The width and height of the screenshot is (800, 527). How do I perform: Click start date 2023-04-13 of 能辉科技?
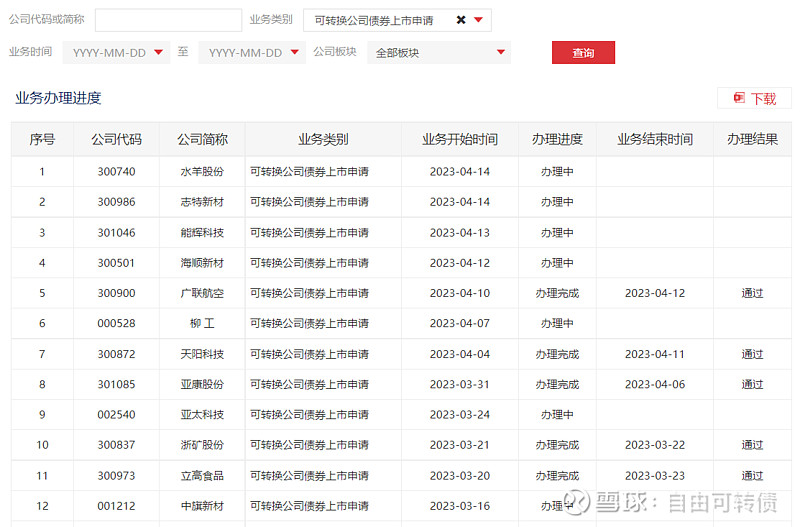[460, 233]
